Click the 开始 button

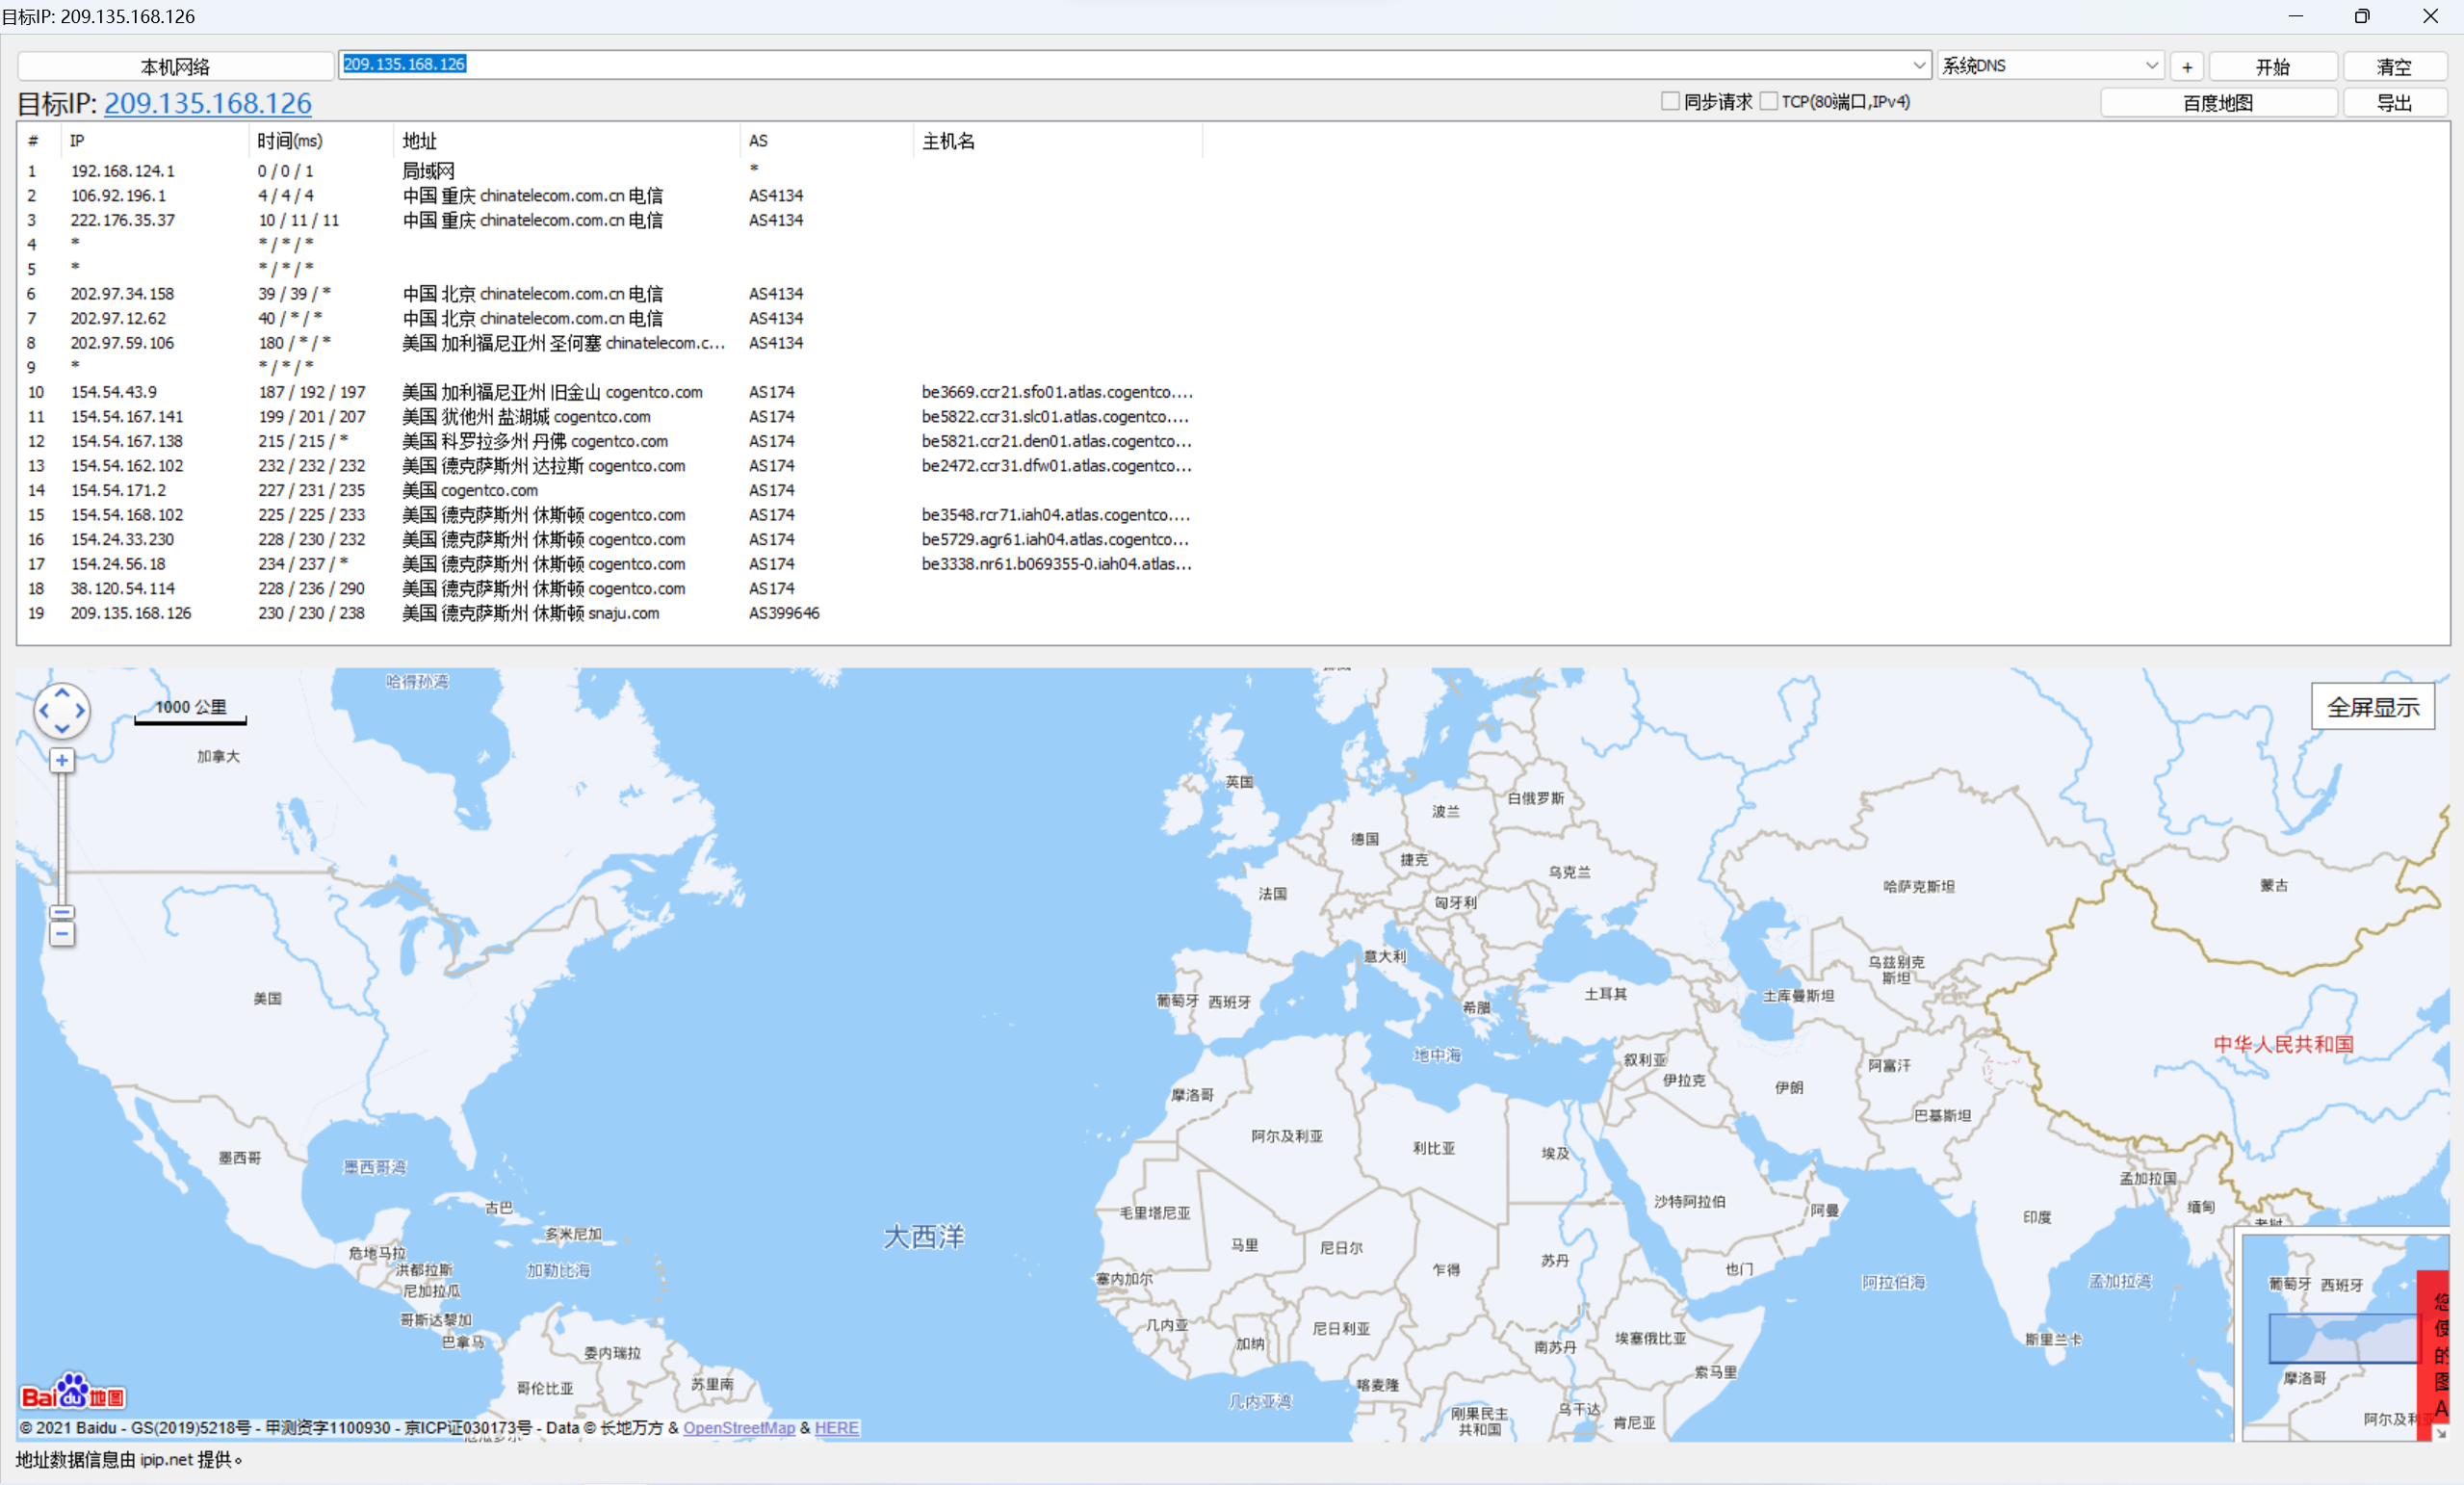(x=2272, y=67)
